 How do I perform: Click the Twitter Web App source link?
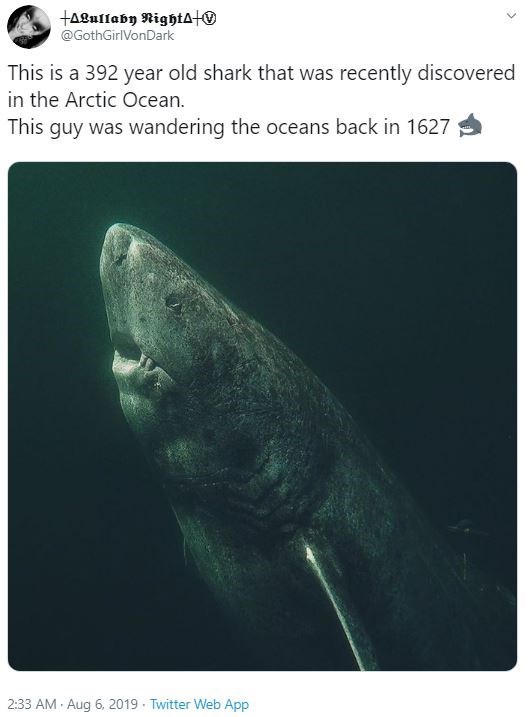199,704
